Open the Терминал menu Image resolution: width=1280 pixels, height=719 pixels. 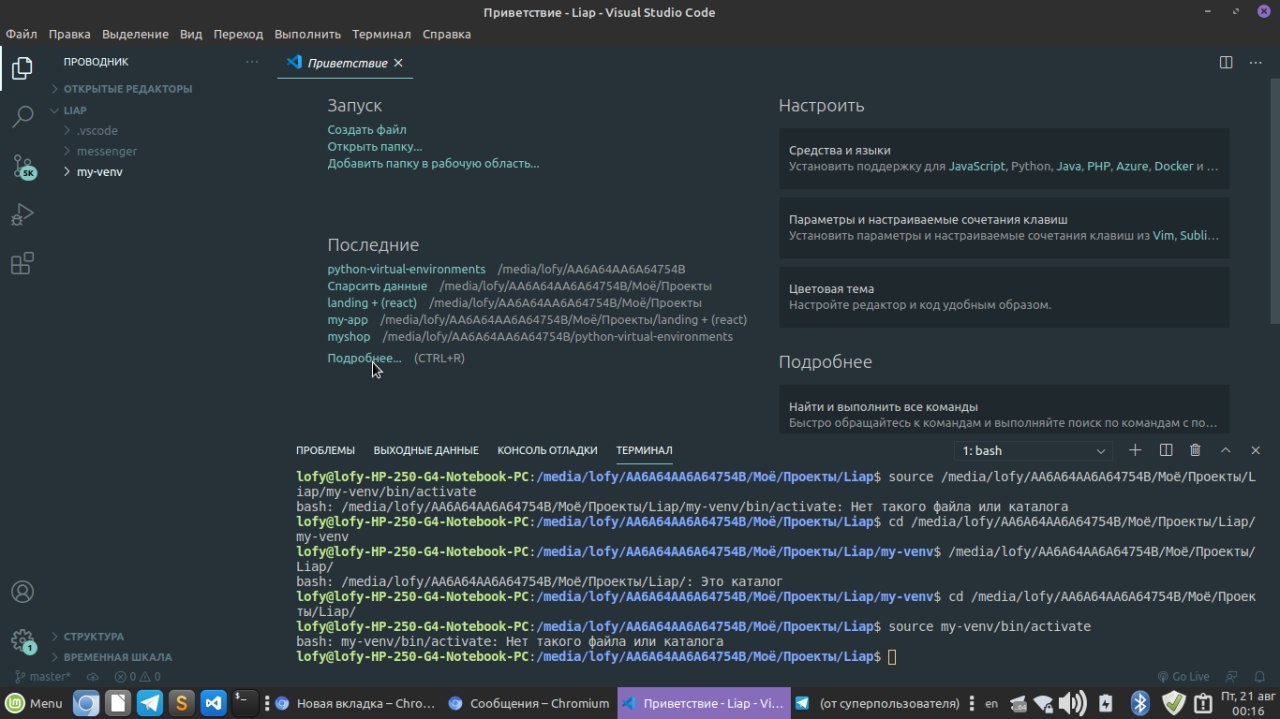tap(382, 33)
